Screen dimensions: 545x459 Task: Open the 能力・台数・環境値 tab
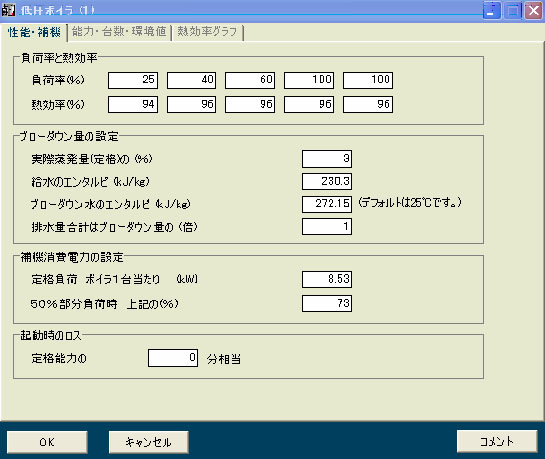pyautogui.click(x=119, y=32)
